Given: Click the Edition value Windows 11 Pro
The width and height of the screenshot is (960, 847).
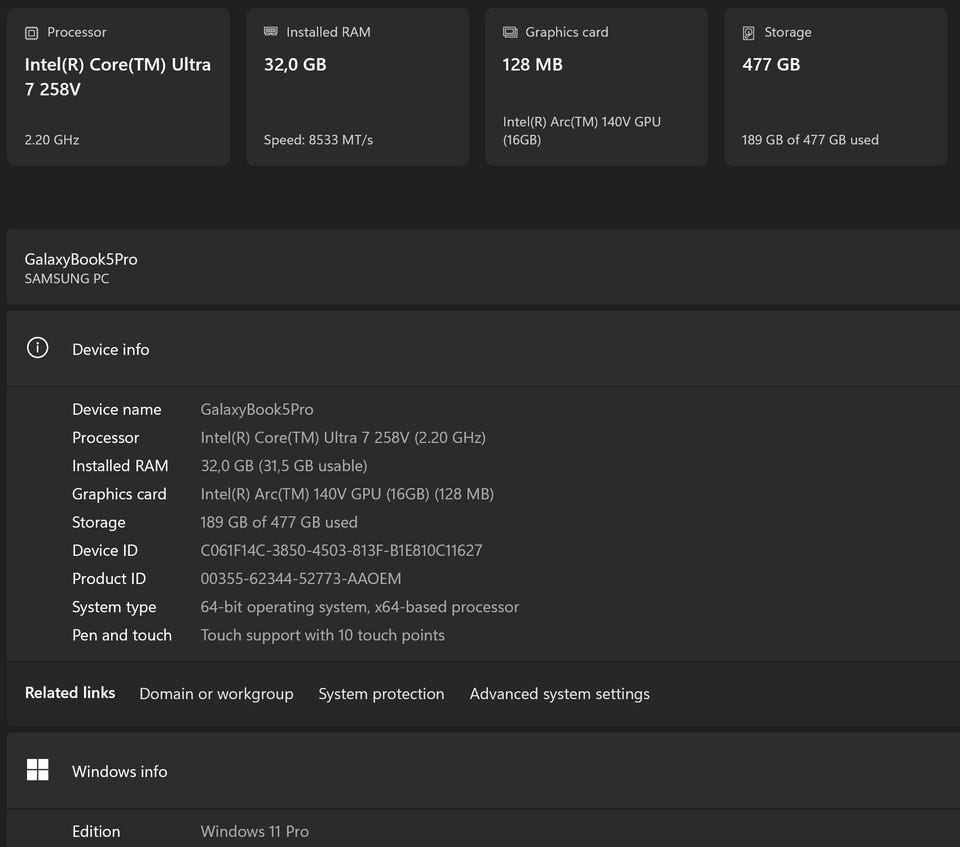Looking at the screenshot, I should tap(254, 831).
